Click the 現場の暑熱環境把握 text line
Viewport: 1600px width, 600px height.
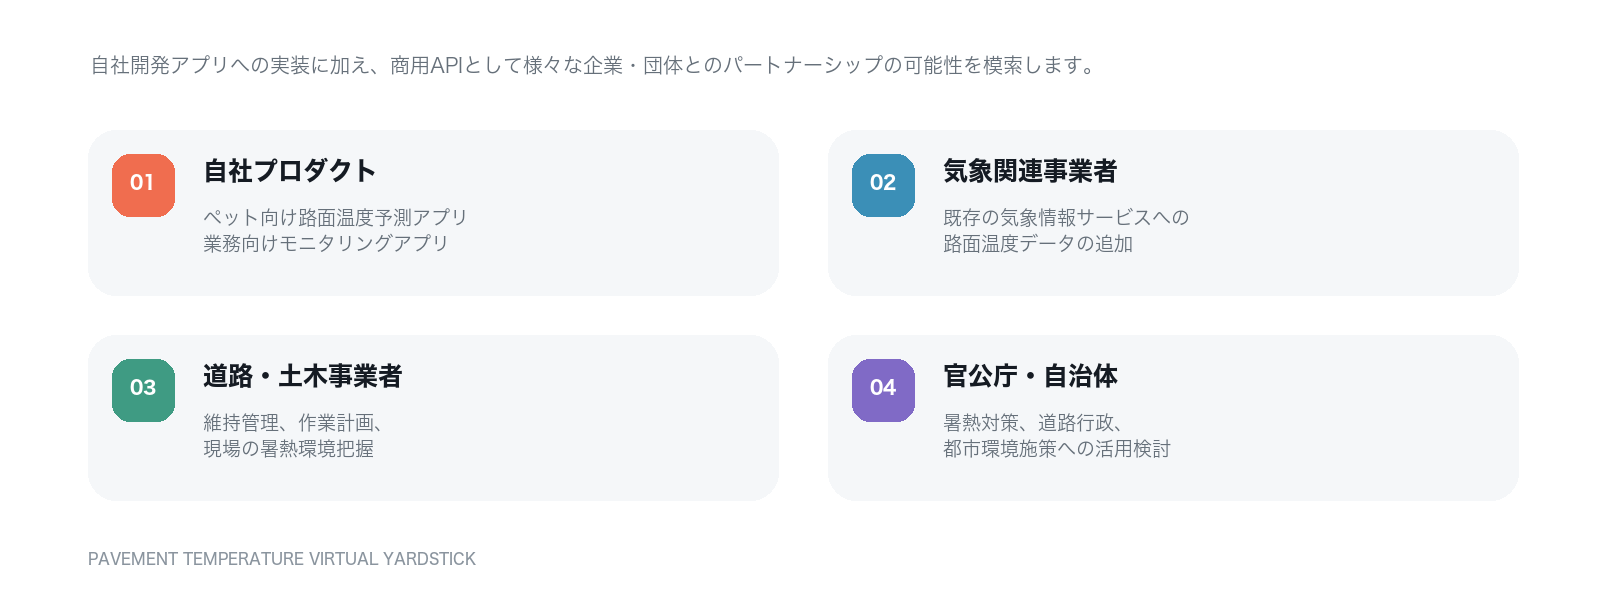[289, 449]
